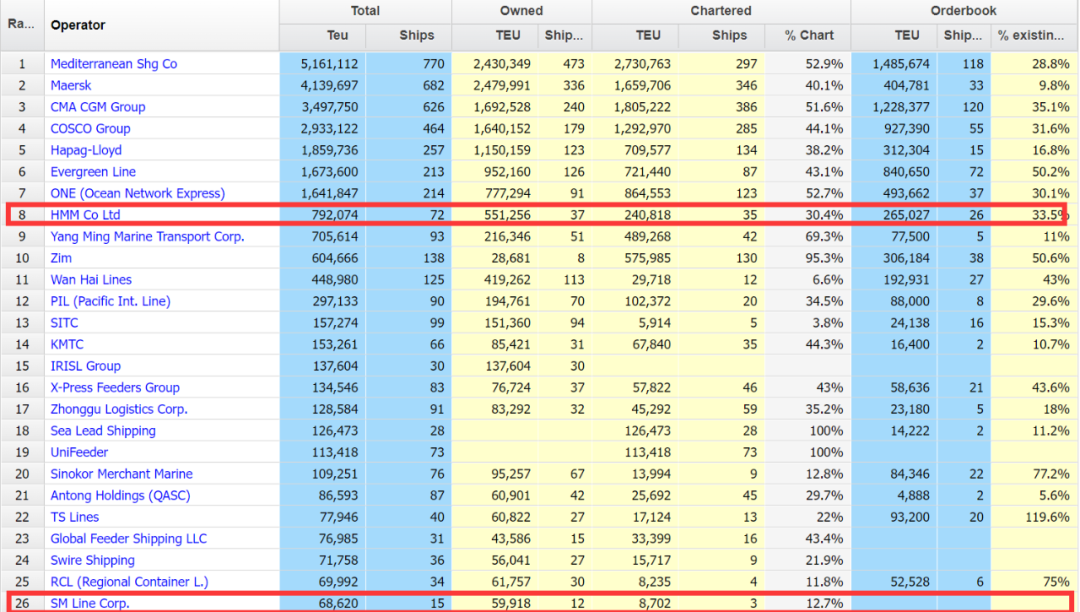Viewport: 1080px width, 612px height.
Task: Click the CMA CGM Group link
Action: tap(98, 107)
